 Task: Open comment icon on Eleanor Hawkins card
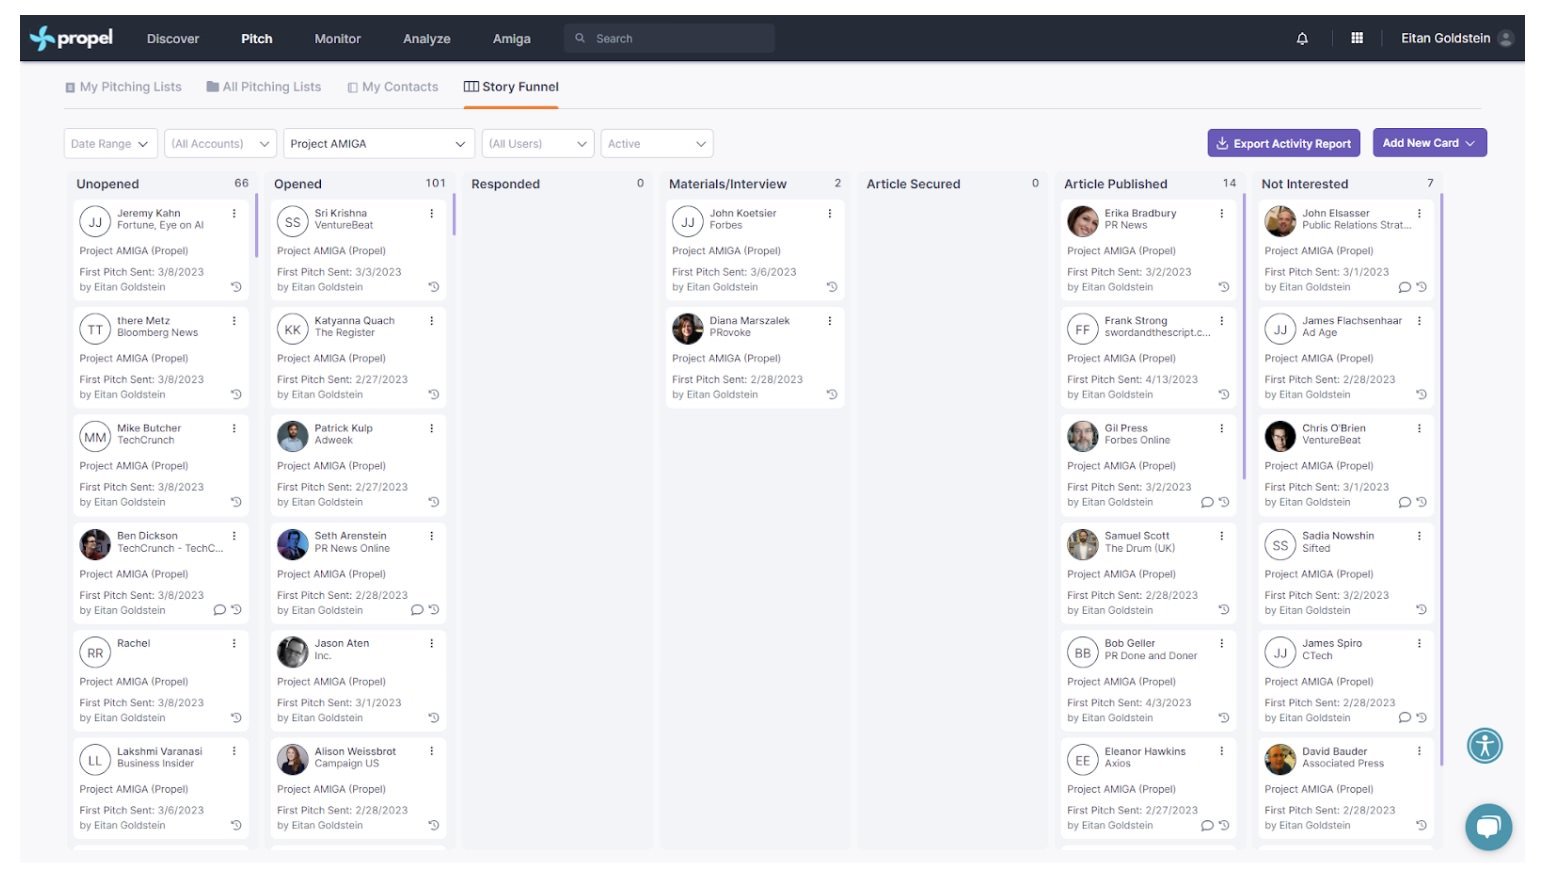pos(1207,826)
